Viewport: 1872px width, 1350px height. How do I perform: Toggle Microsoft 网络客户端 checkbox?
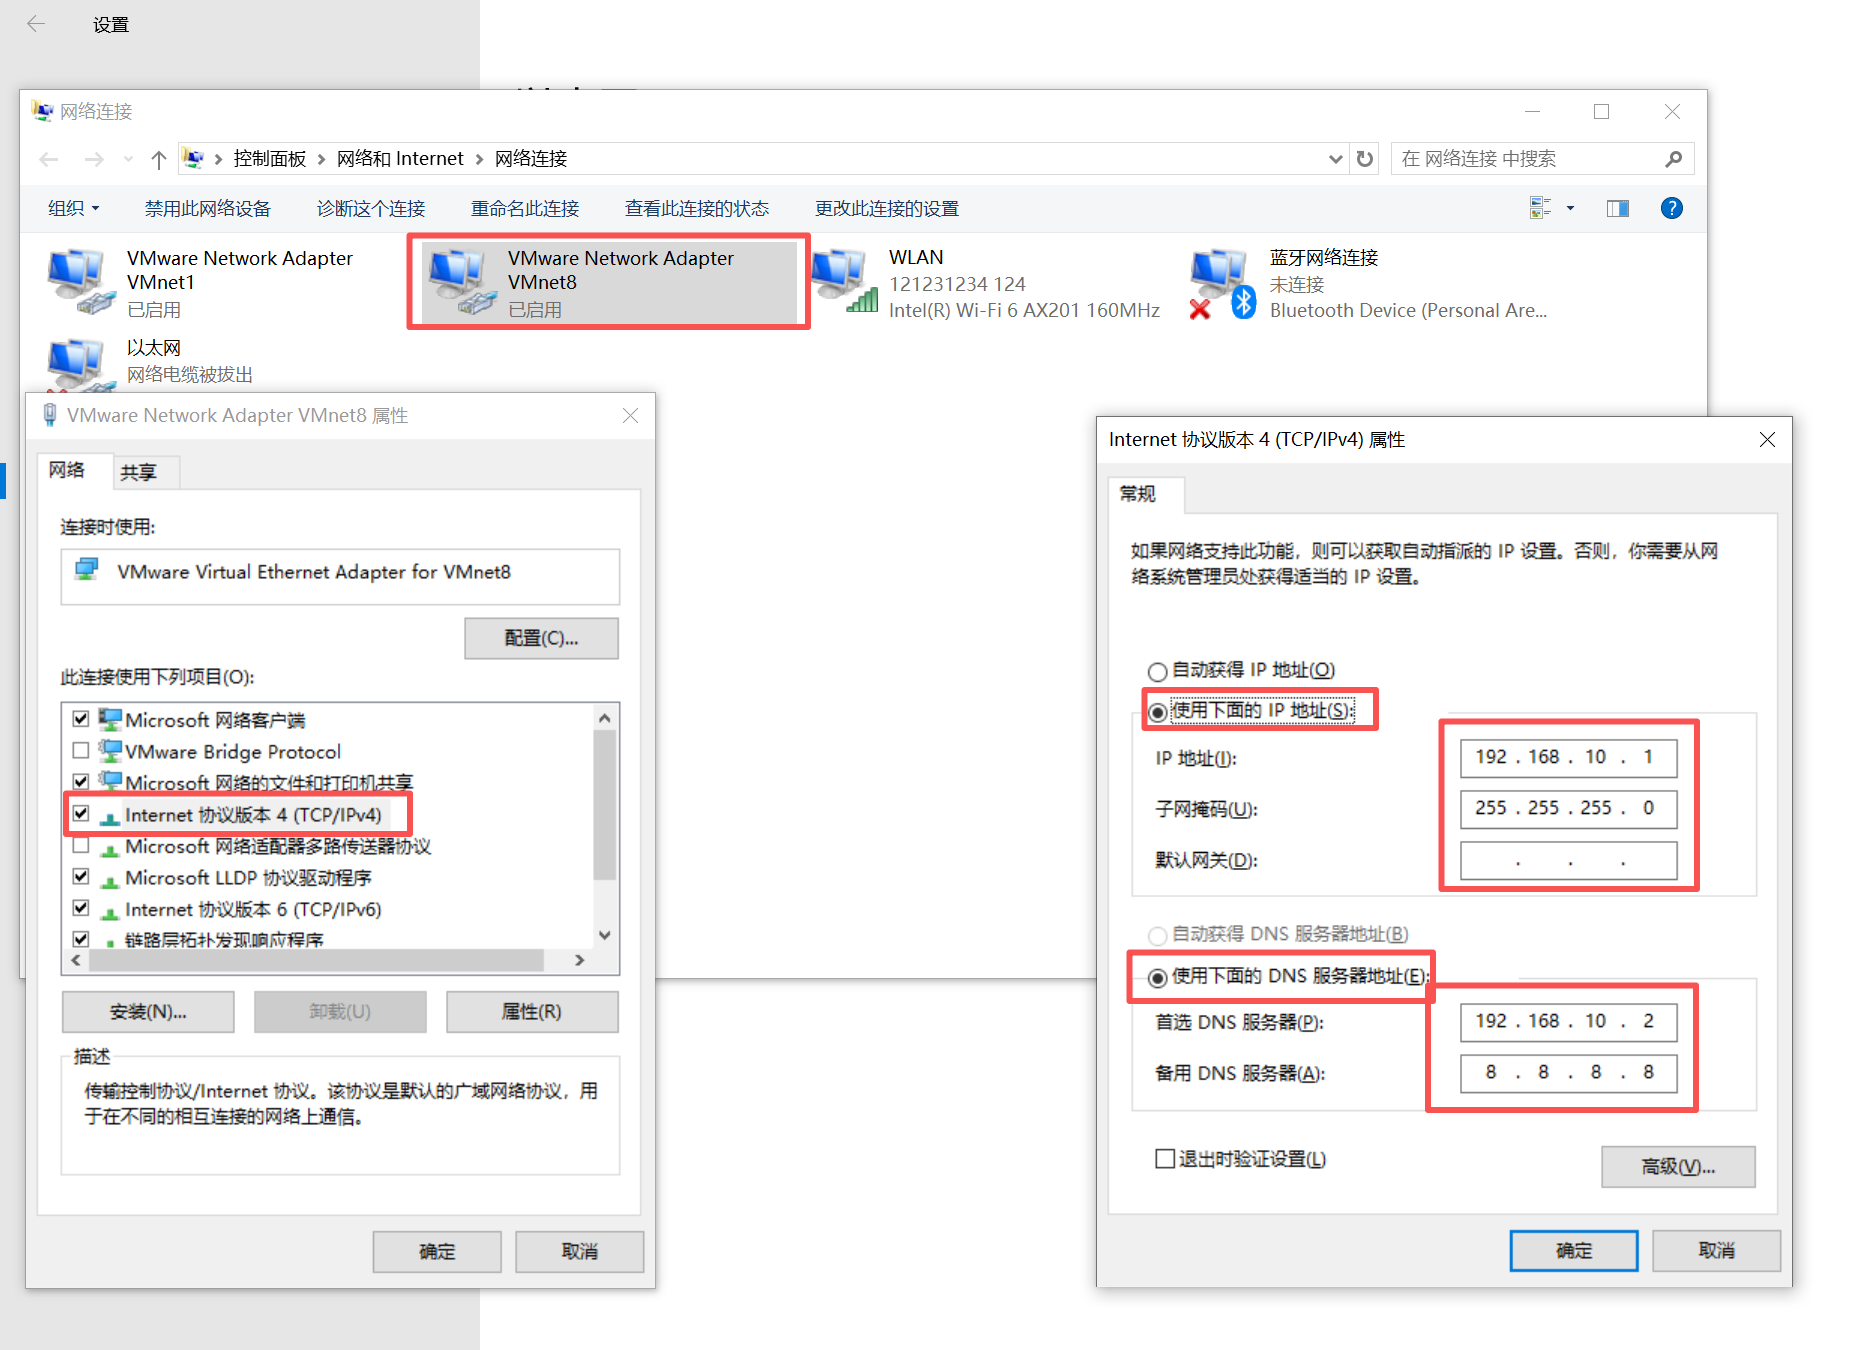point(81,718)
